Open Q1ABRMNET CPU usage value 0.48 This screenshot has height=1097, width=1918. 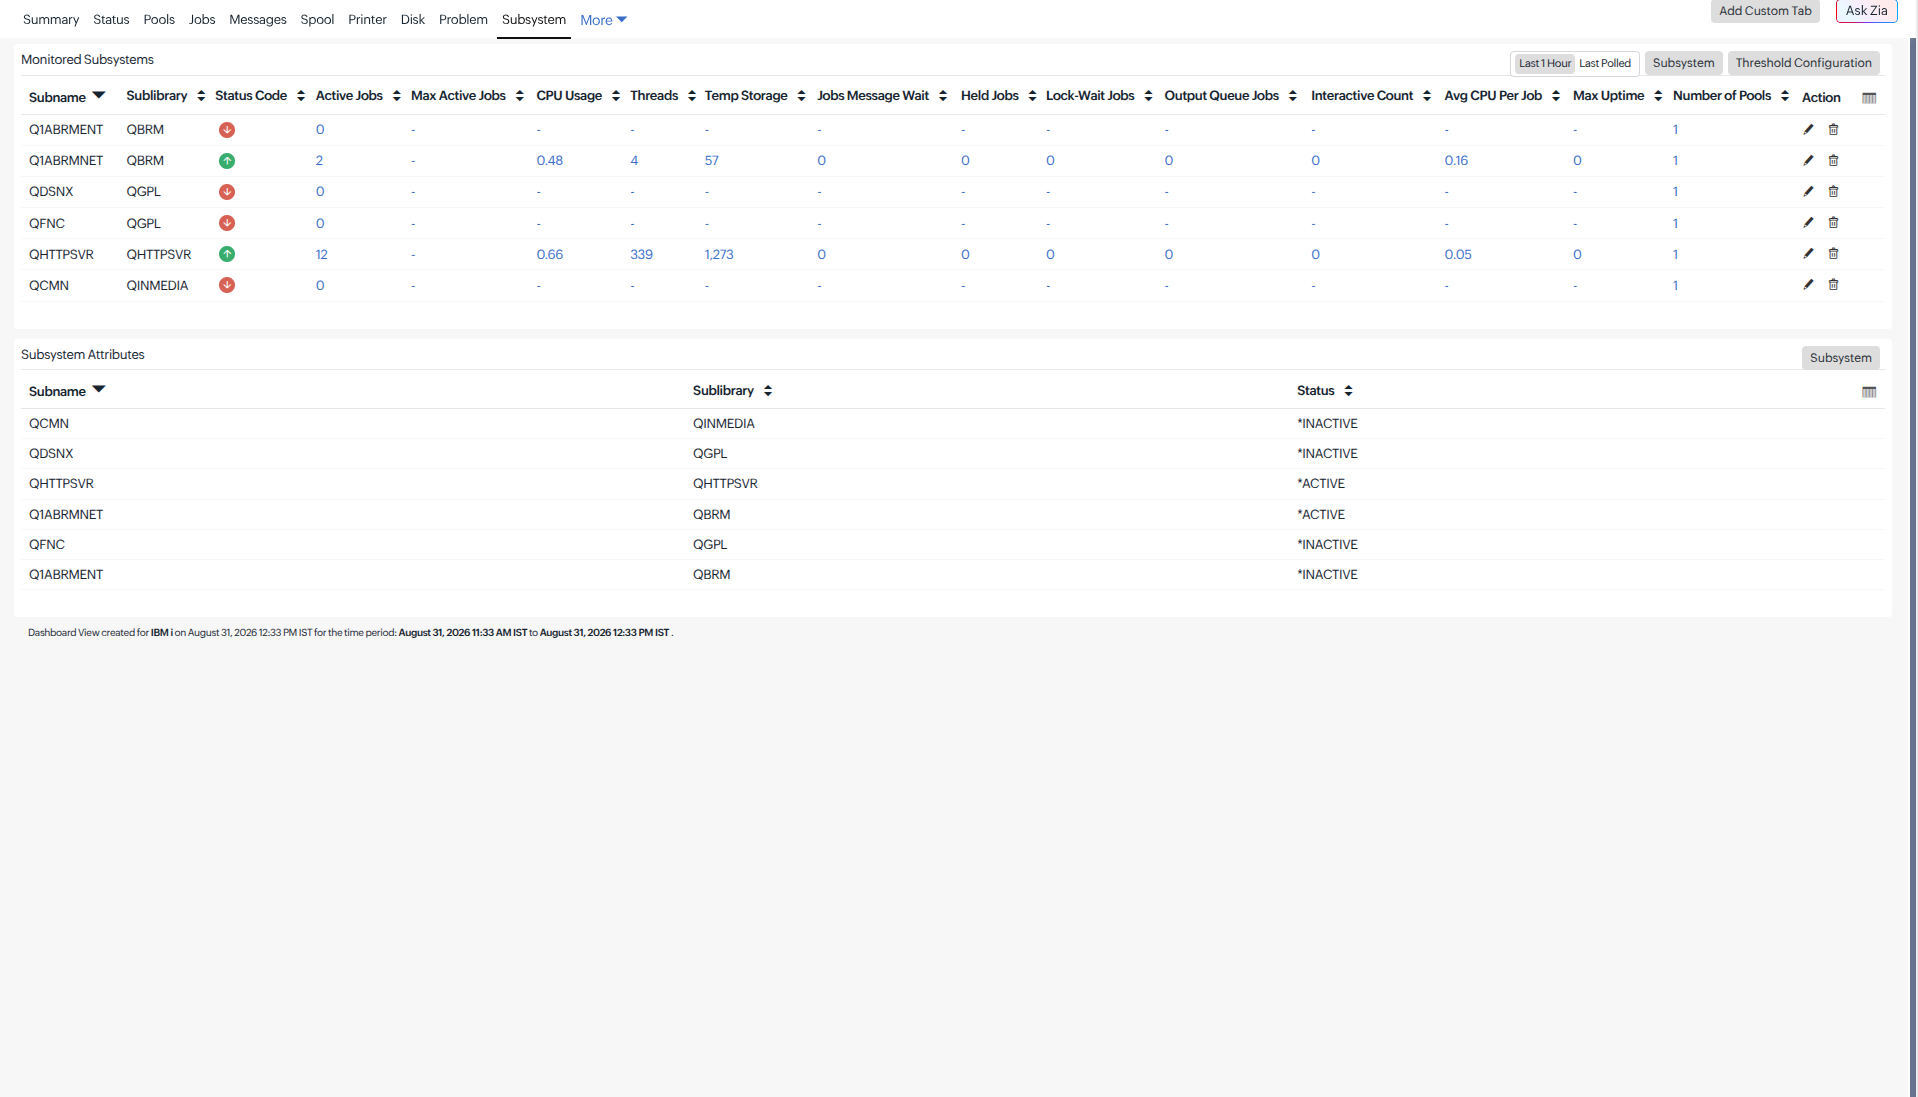click(550, 161)
